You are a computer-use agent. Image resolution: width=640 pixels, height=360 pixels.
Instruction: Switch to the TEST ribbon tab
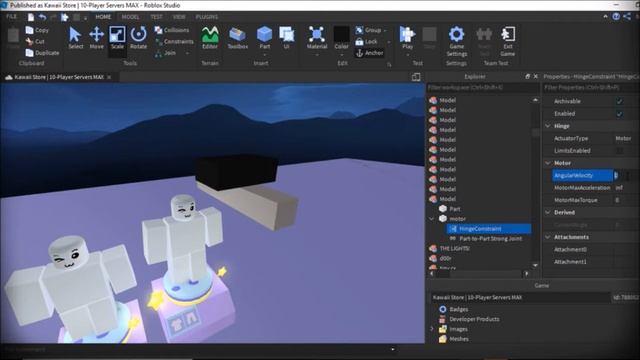(156, 17)
